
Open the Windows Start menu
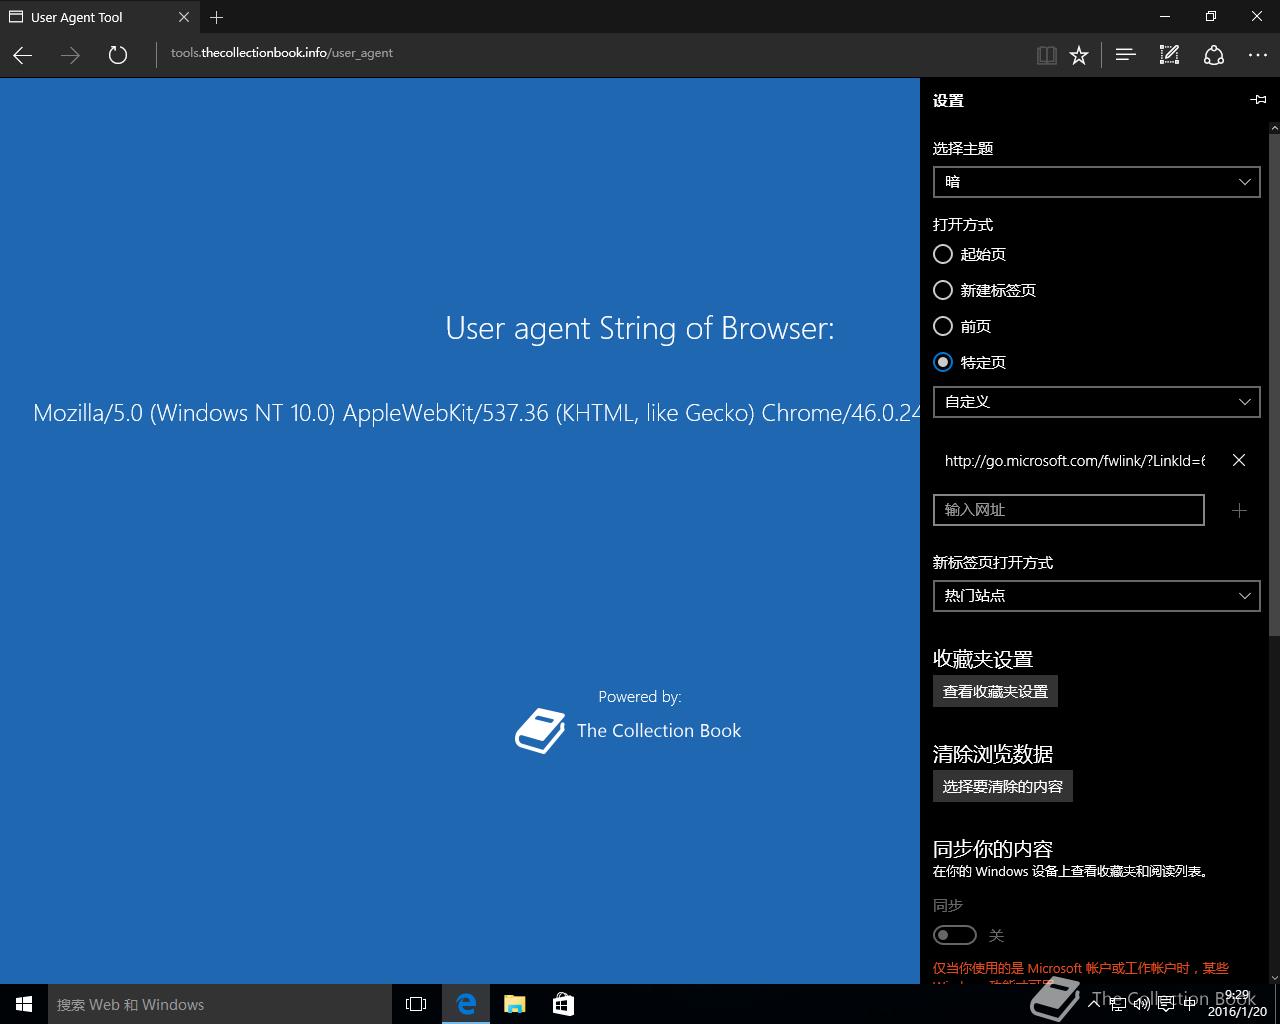tap(24, 1004)
